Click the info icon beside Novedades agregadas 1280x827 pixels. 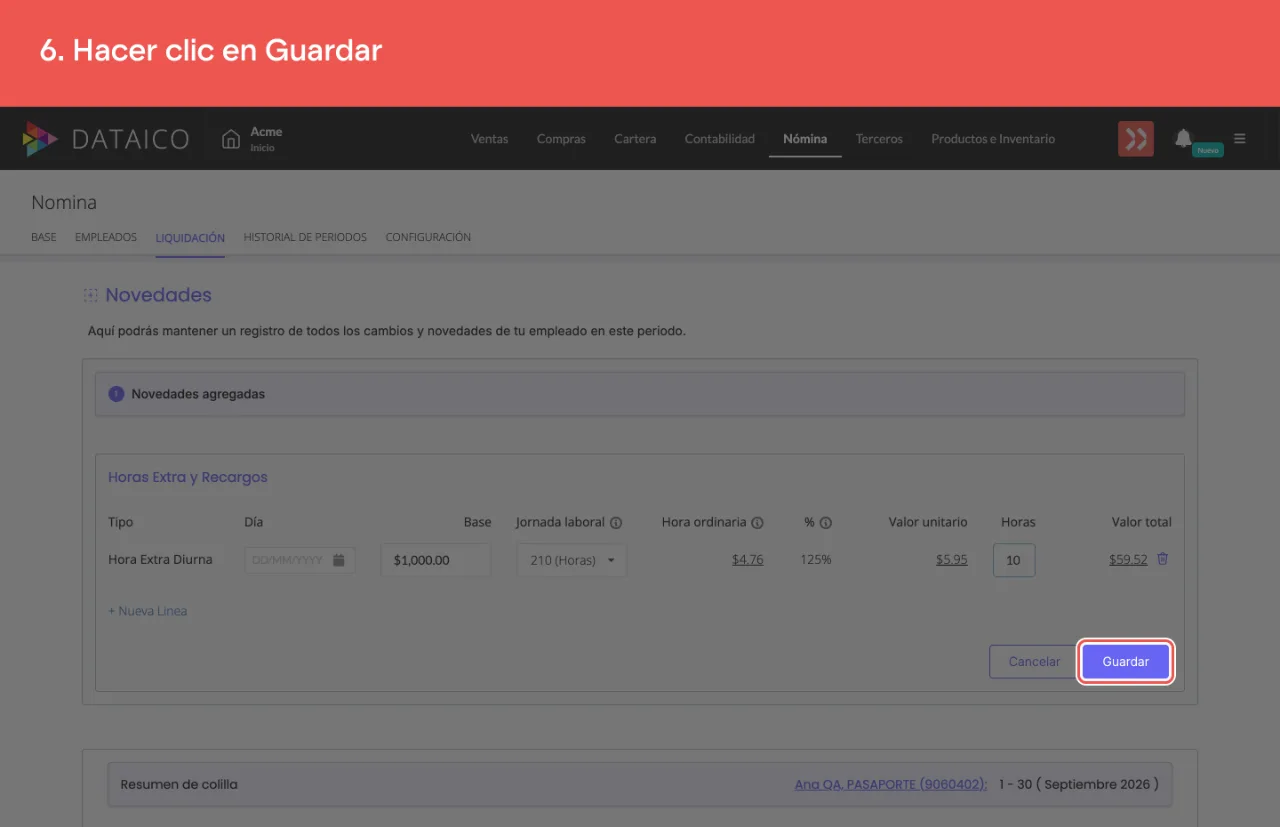(116, 394)
